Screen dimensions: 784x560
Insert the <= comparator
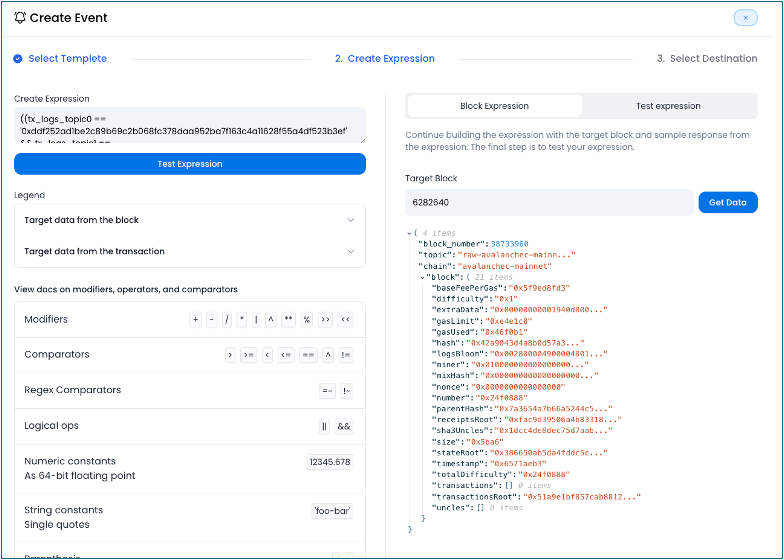[x=286, y=355]
